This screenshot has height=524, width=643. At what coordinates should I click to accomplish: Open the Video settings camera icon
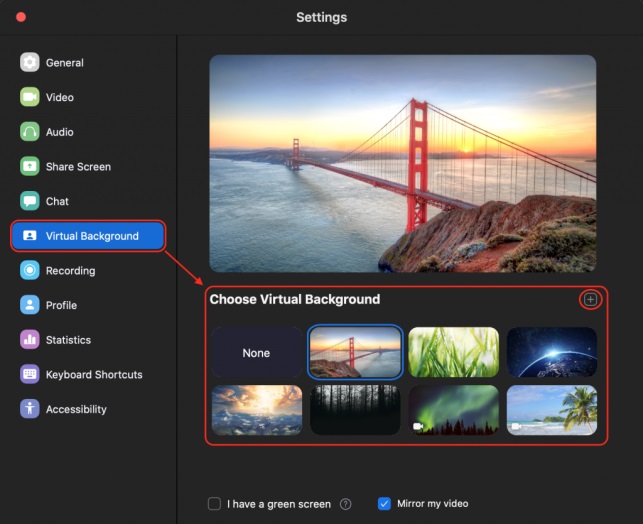coord(30,97)
